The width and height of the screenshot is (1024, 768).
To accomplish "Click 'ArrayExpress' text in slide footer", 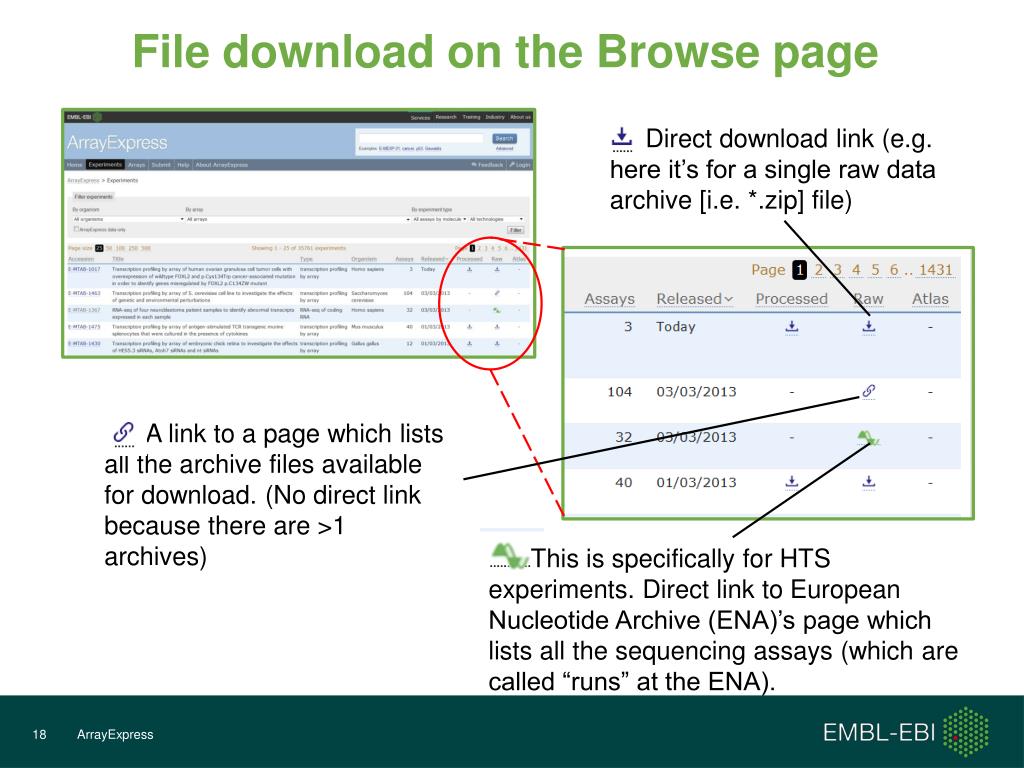I will point(115,734).
